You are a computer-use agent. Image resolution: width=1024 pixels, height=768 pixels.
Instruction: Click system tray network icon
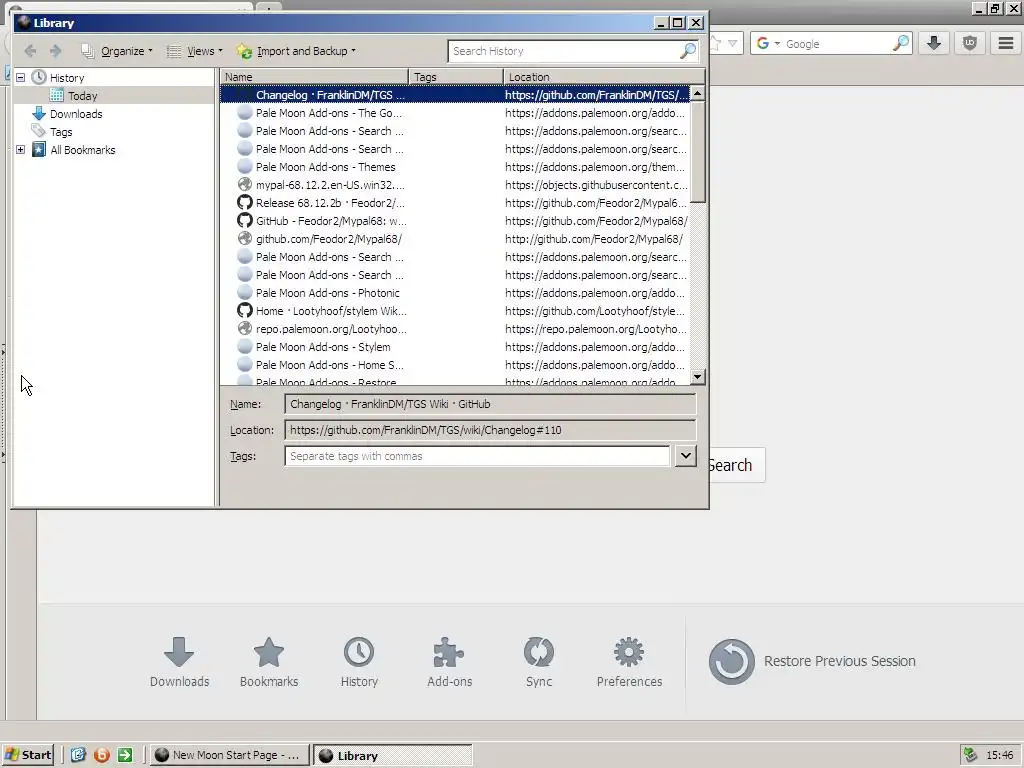click(x=970, y=755)
